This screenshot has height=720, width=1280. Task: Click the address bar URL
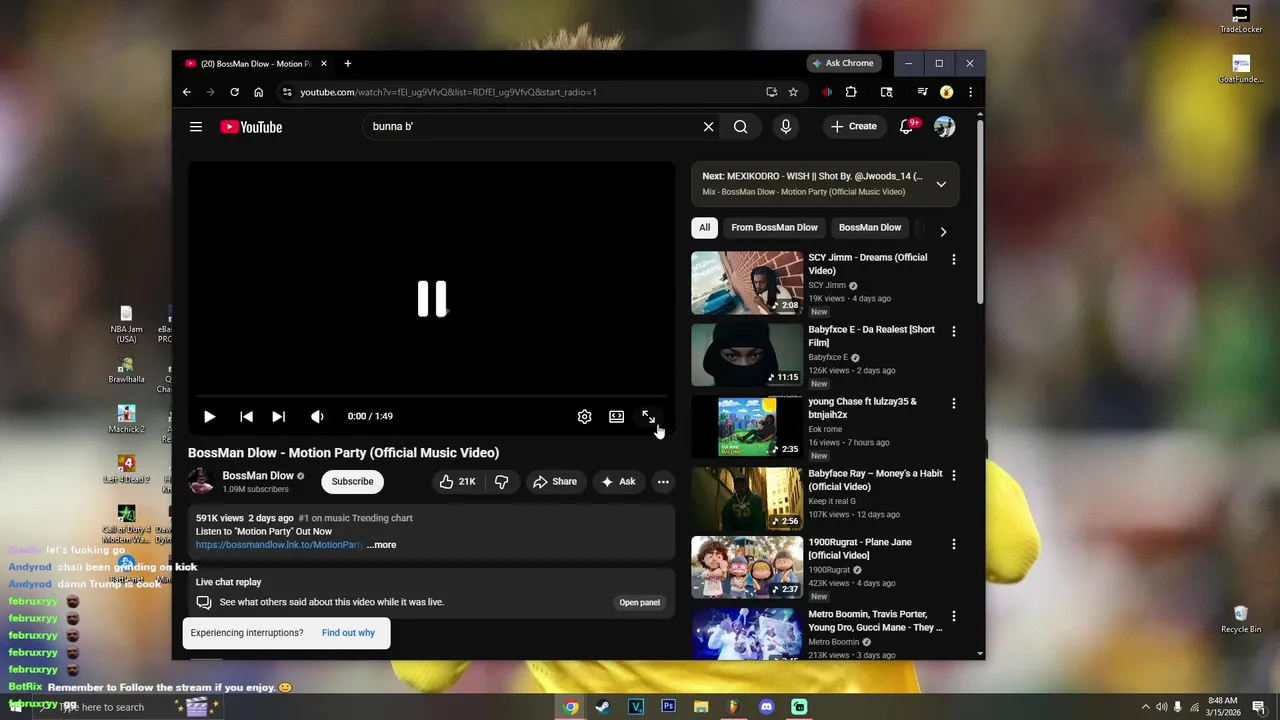click(448, 92)
